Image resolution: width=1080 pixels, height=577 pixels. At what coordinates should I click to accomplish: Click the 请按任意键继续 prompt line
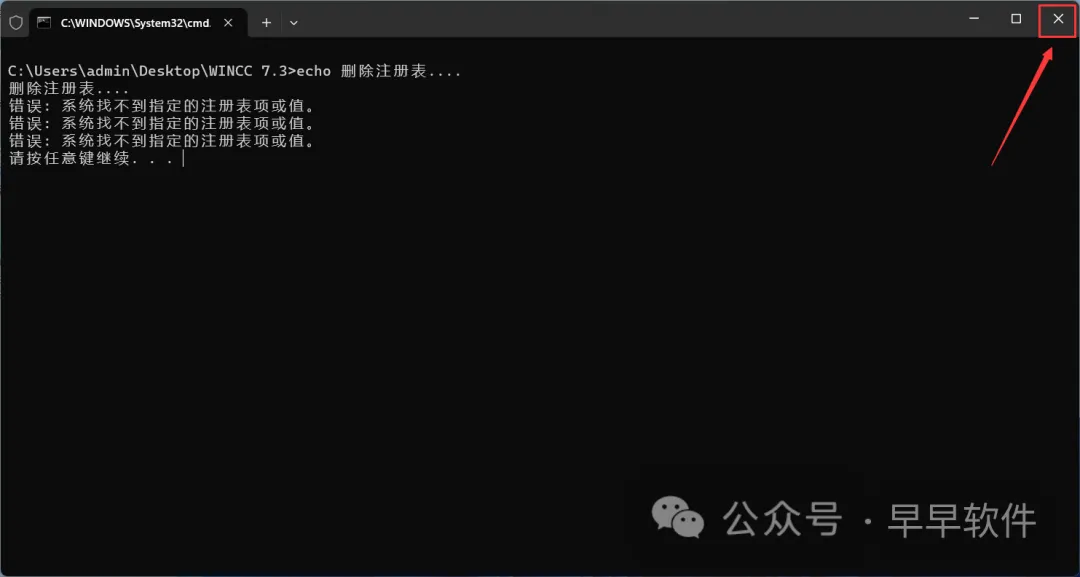pos(91,159)
